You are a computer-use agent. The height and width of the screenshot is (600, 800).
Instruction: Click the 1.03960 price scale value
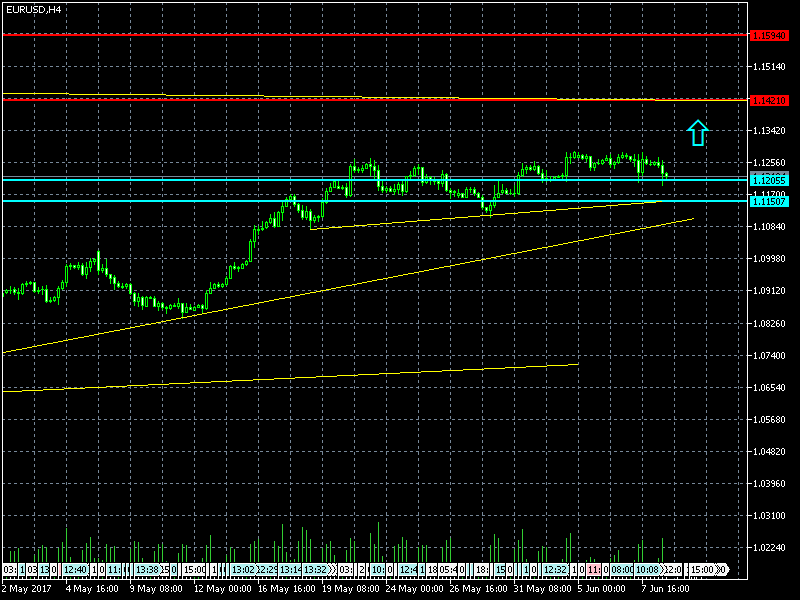[x=769, y=484]
